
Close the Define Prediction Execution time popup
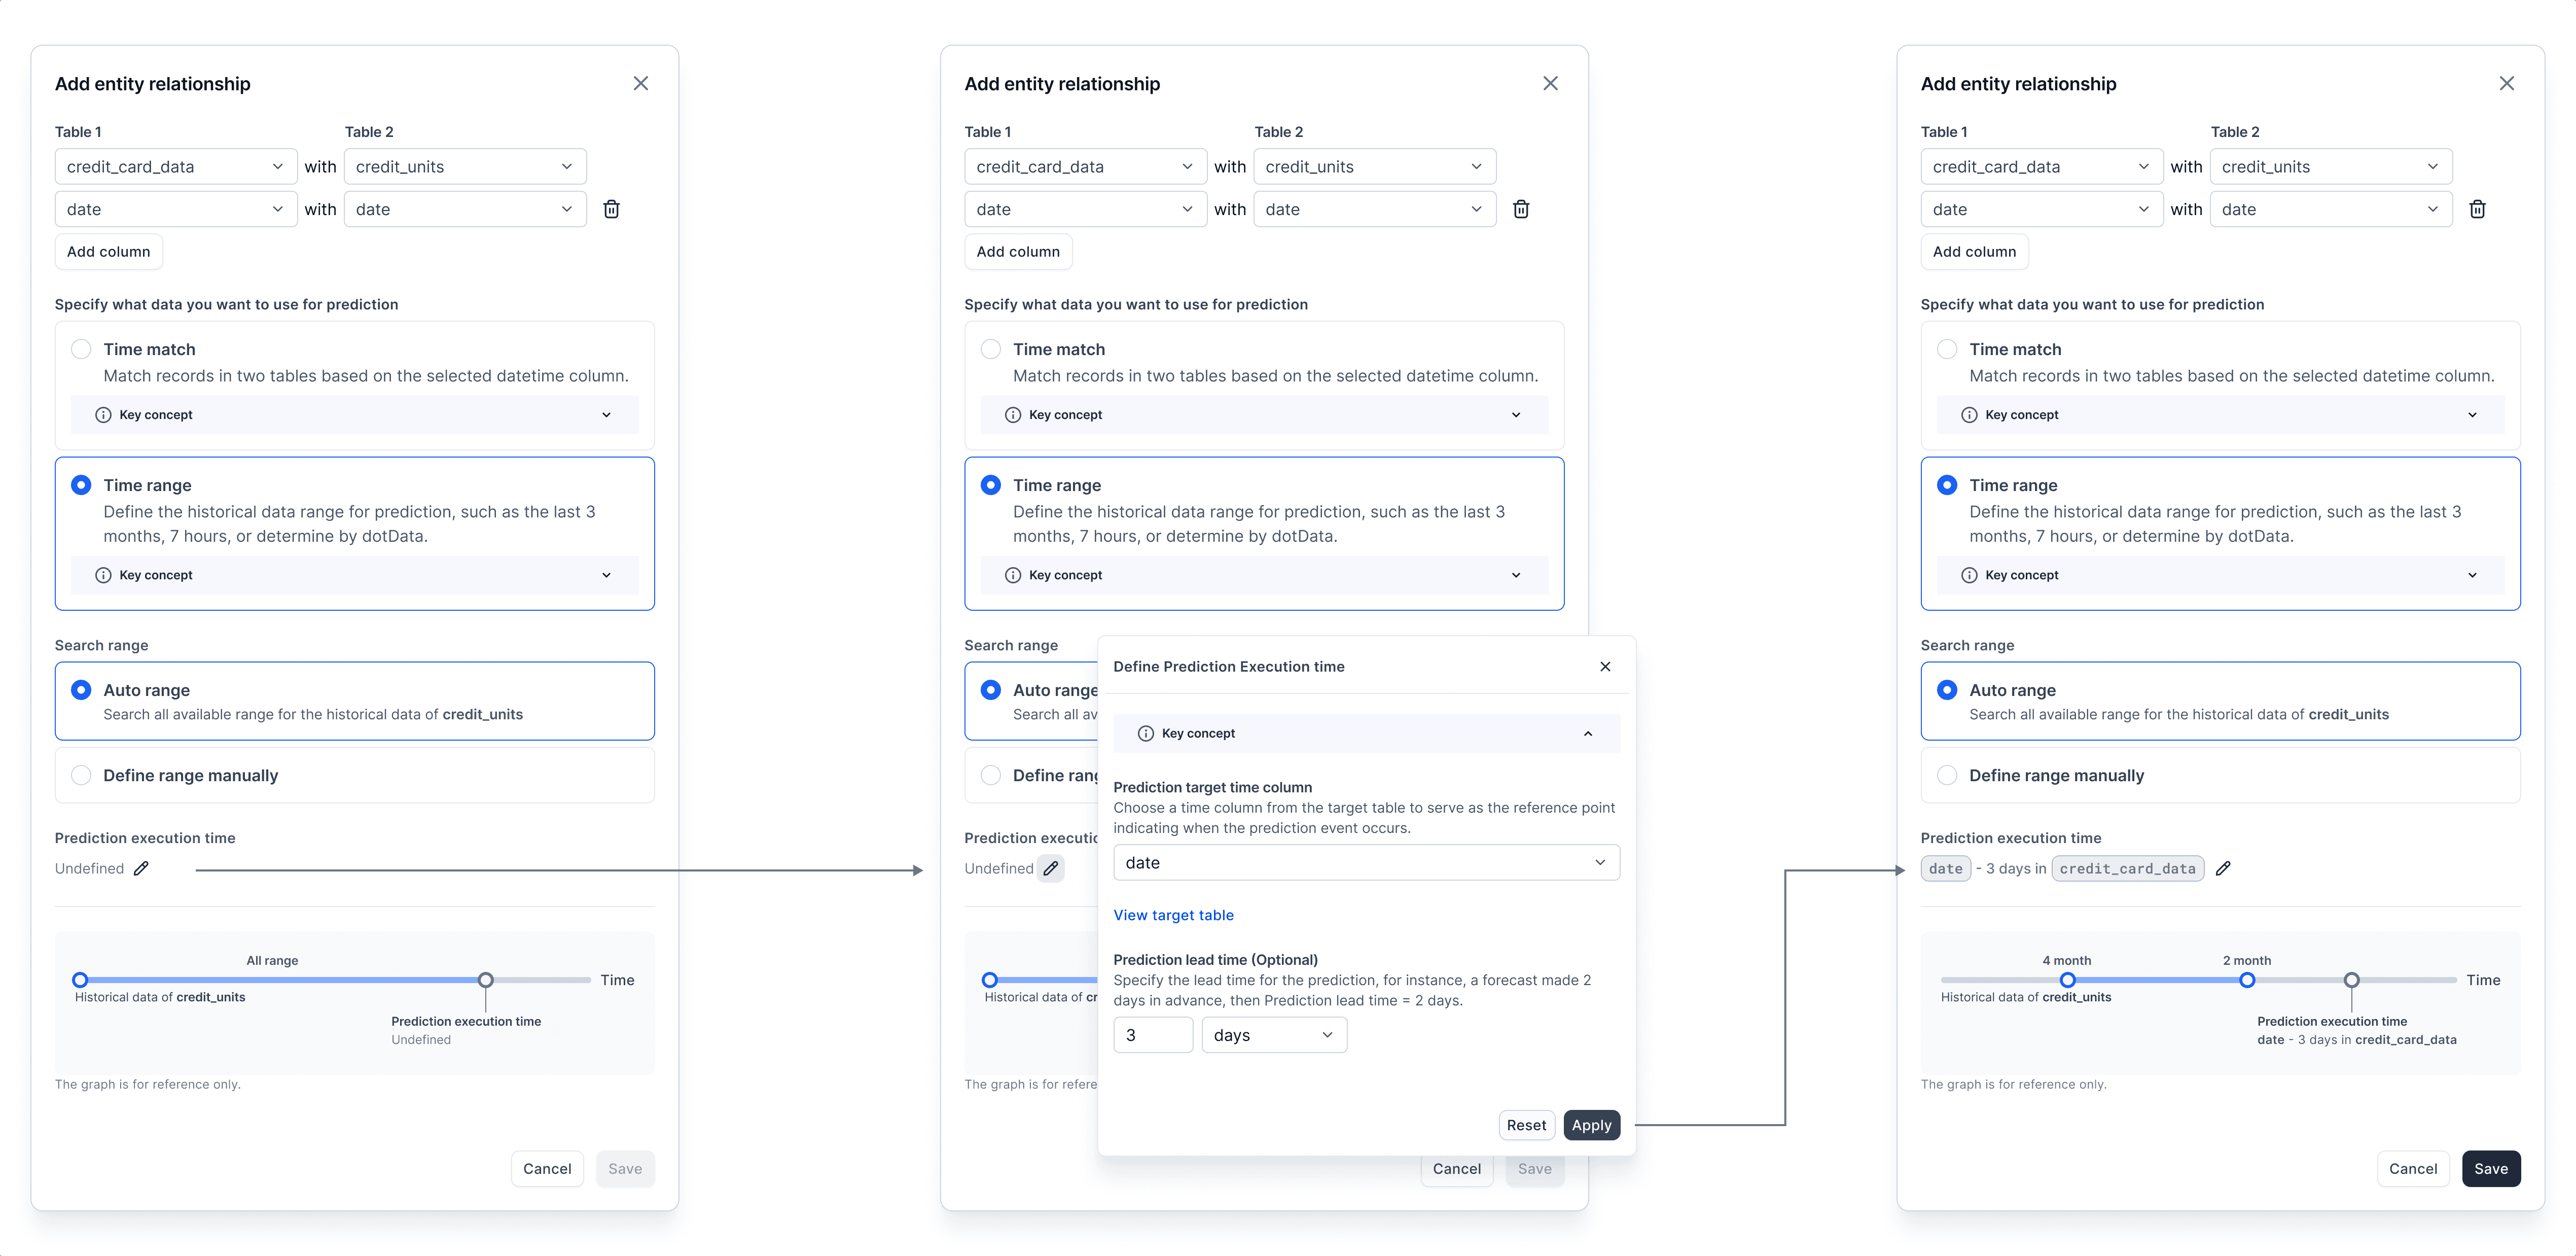point(1604,666)
